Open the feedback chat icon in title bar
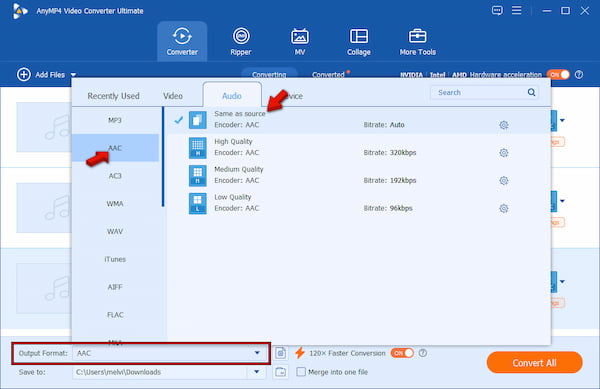The height and width of the screenshot is (389, 600). click(497, 10)
